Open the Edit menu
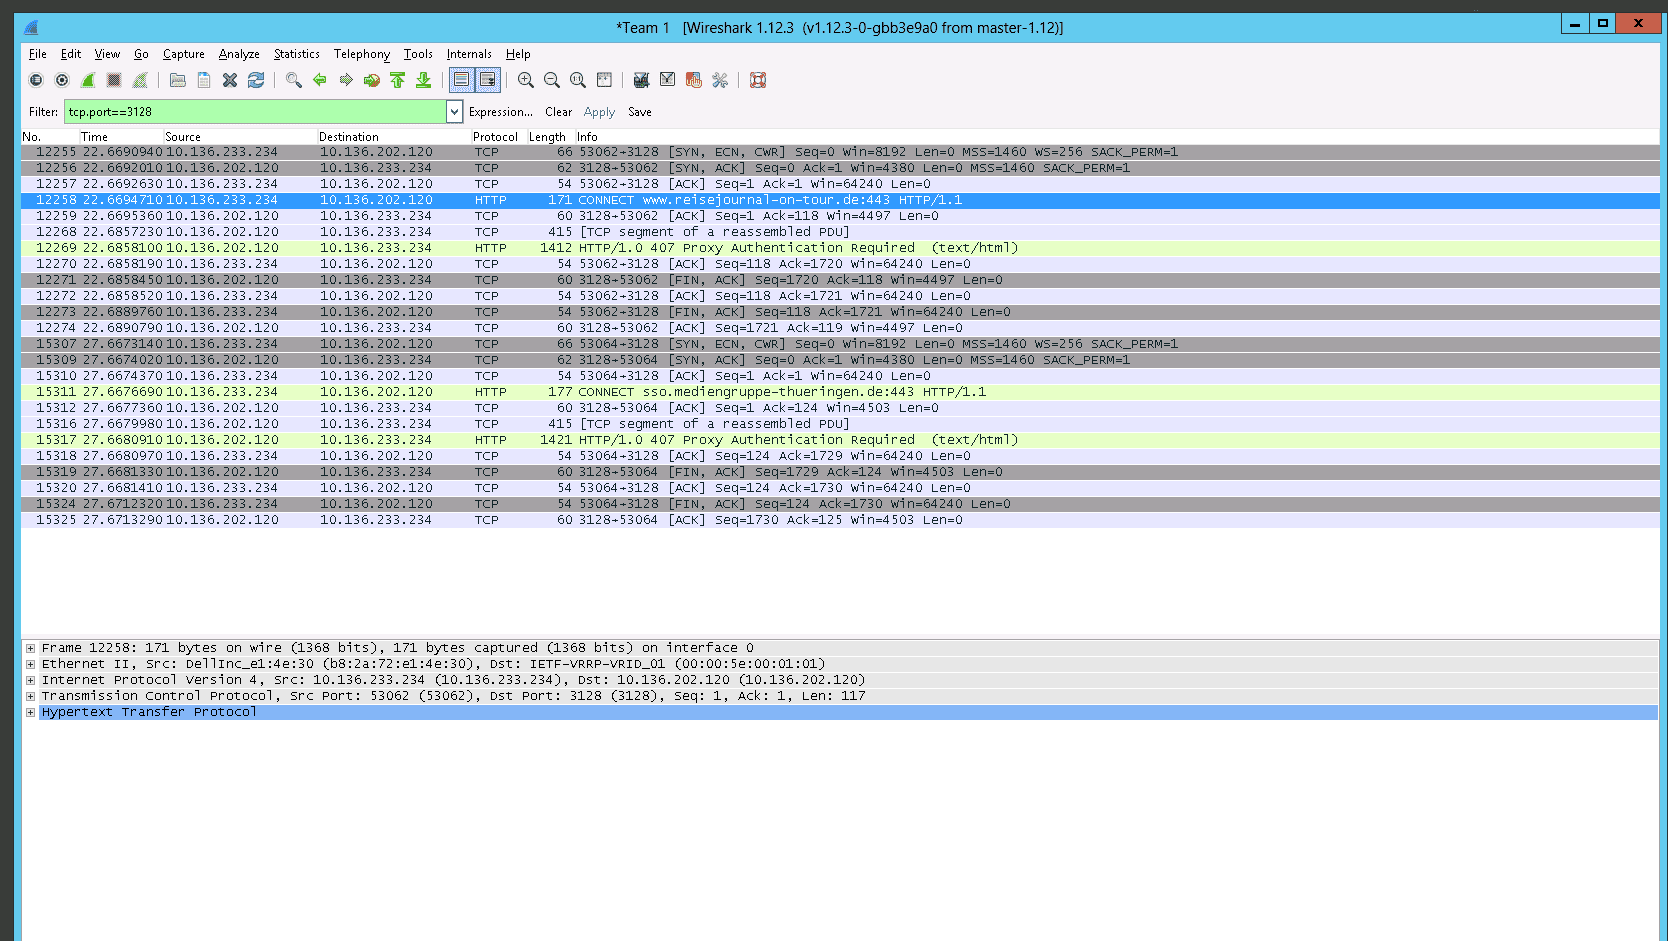Screen dimensions: 1668x941 coord(71,54)
